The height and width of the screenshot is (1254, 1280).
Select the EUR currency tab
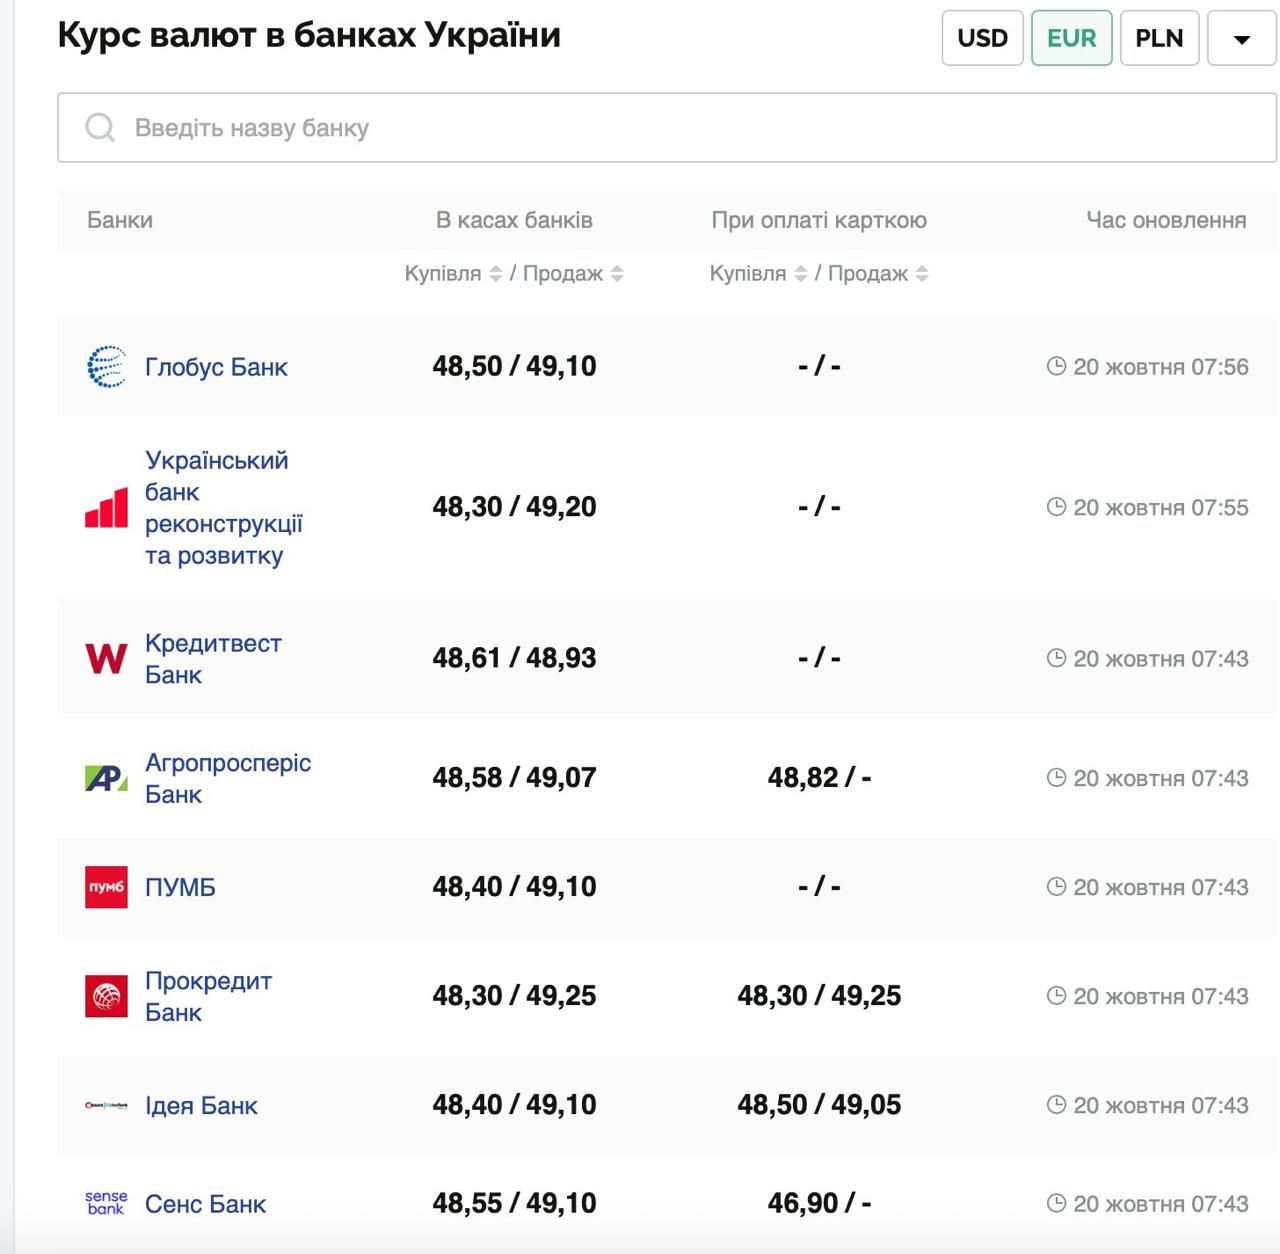[x=1071, y=39]
